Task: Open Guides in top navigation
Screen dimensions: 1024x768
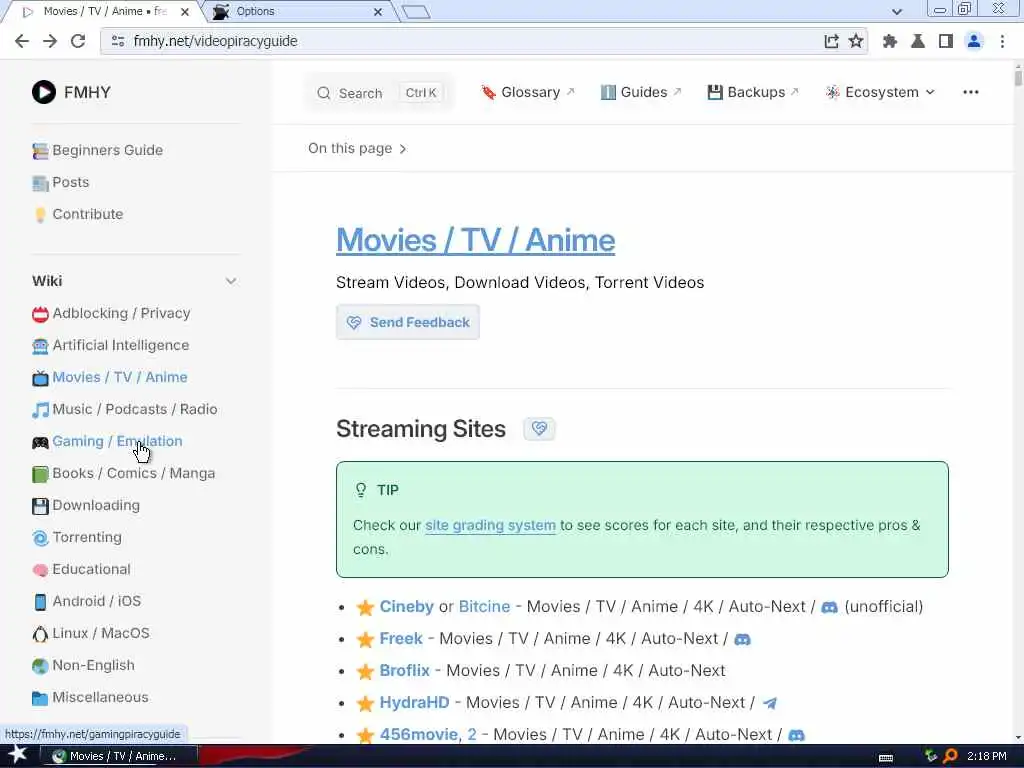Action: click(x=641, y=92)
